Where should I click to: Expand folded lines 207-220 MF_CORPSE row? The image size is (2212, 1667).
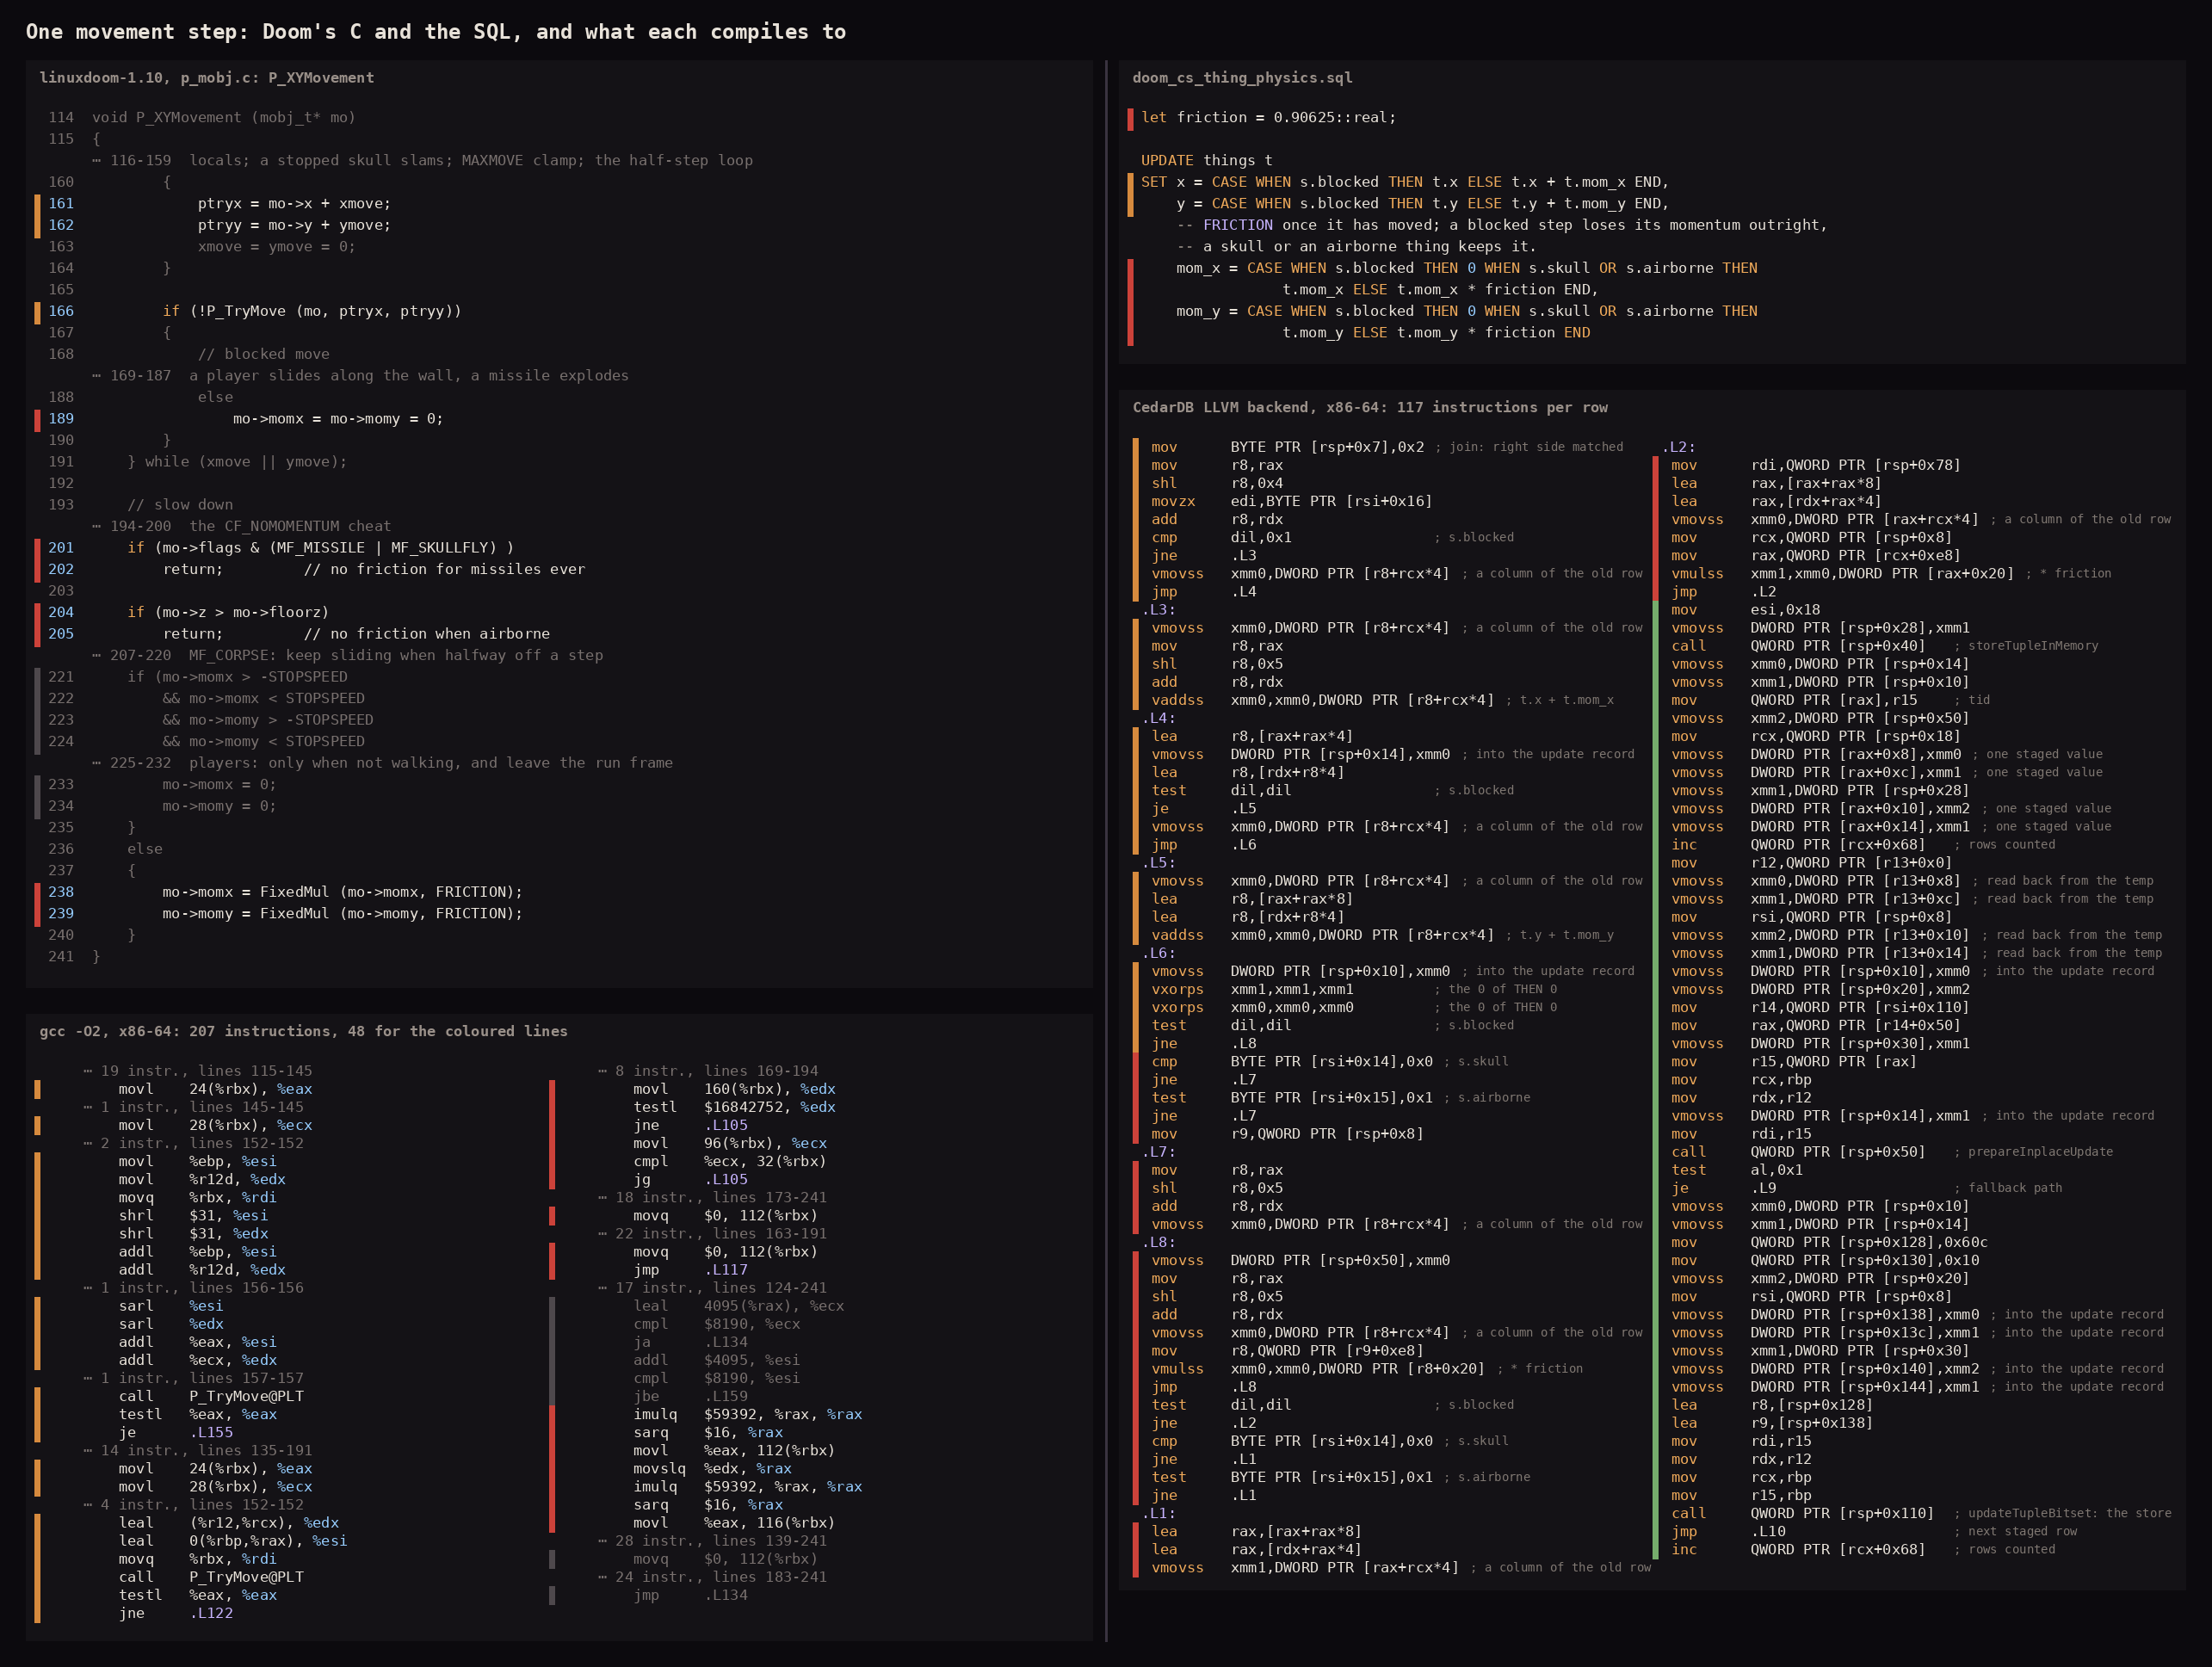coord(347,656)
